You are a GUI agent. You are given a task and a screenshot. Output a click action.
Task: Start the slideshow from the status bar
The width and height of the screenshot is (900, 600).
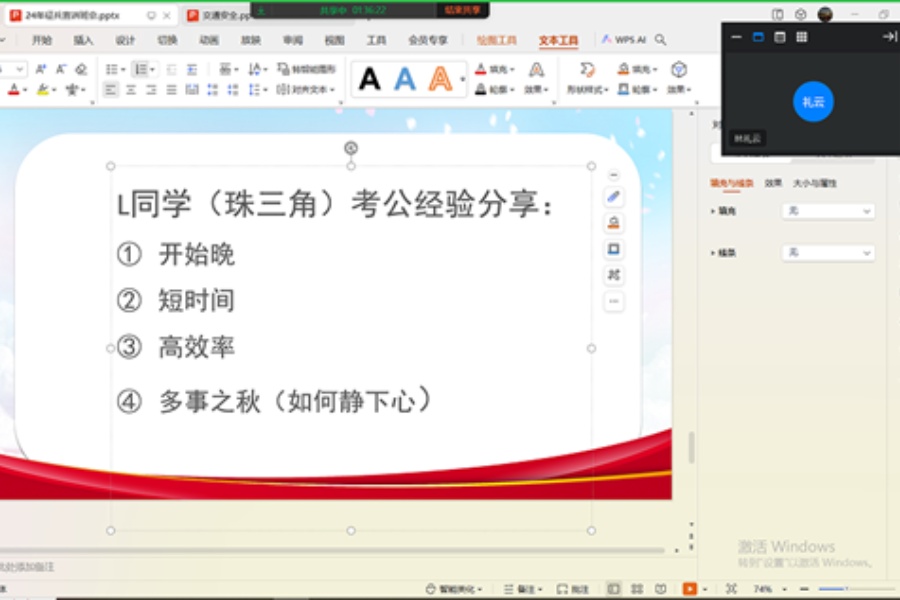click(x=688, y=588)
